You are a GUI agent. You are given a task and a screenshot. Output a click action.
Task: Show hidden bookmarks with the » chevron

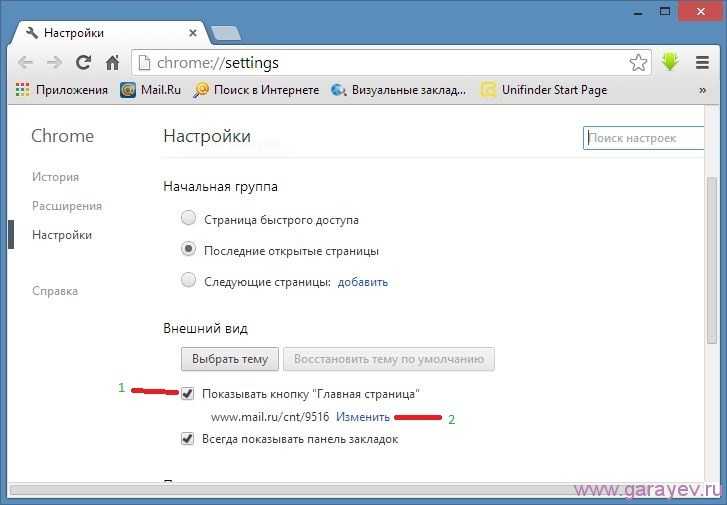point(702,90)
